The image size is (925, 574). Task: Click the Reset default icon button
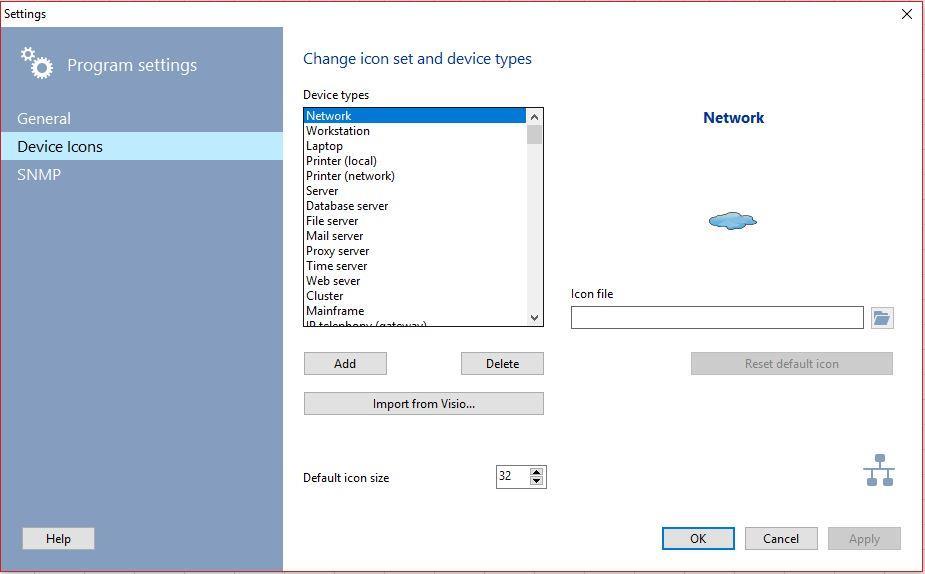coord(792,363)
